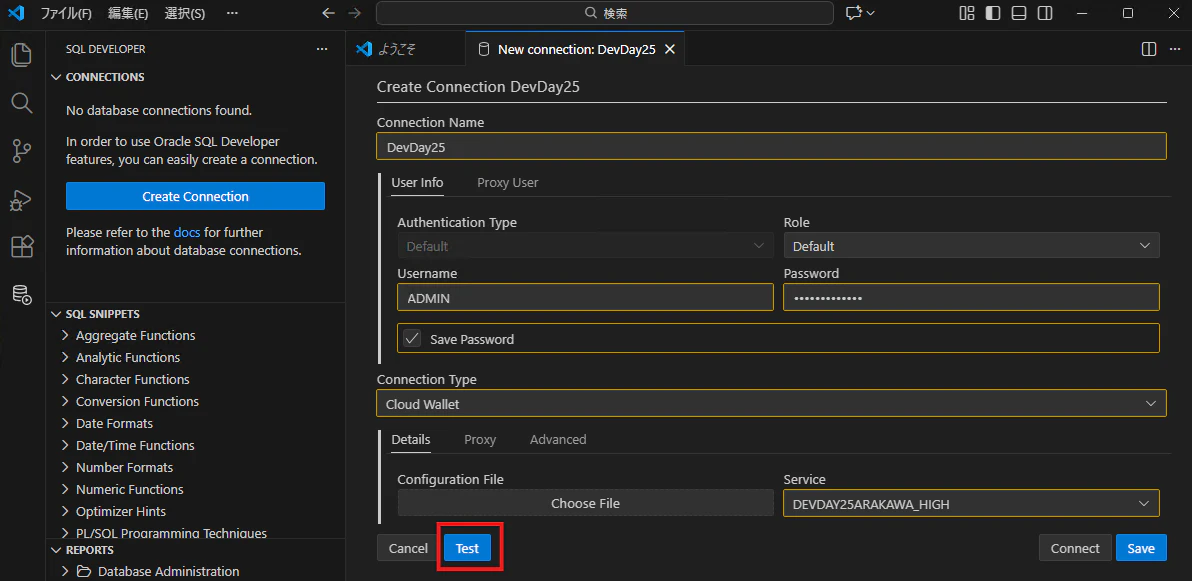
Task: Open the Service dropdown
Action: point(972,503)
